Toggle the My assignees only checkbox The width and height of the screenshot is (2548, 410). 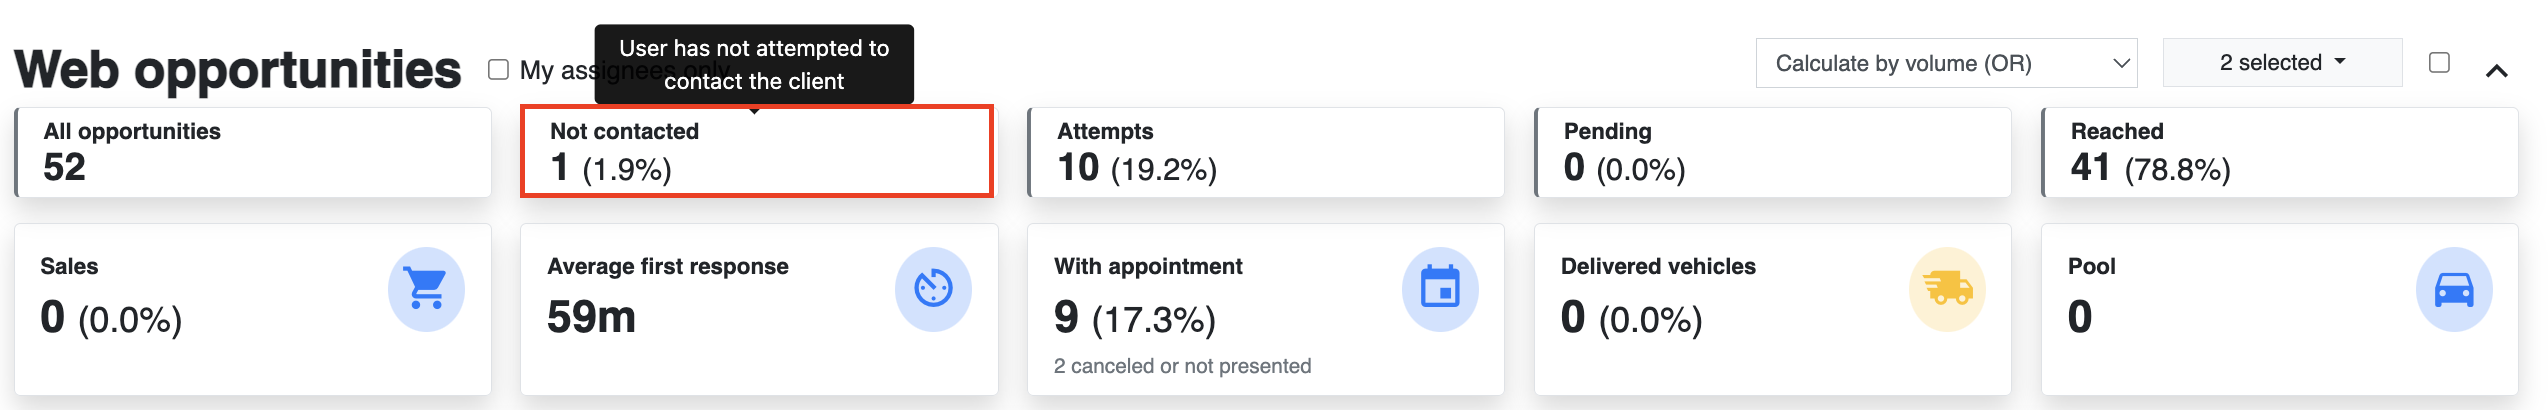coord(498,69)
